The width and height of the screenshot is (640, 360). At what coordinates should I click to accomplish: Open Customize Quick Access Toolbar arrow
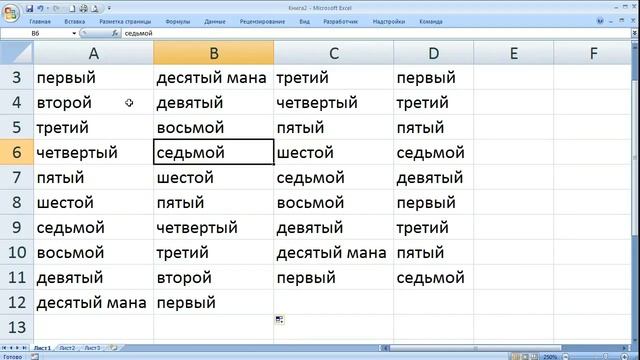[109, 8]
